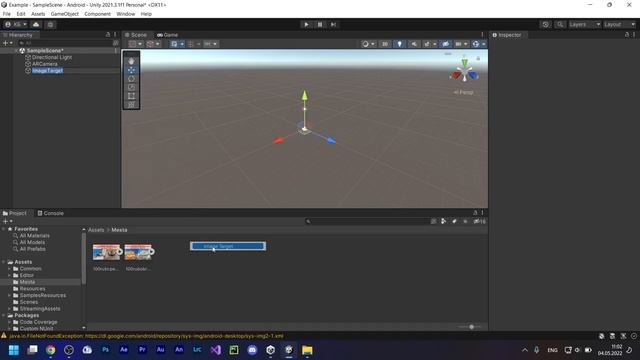The height and width of the screenshot is (360, 640).
Task: Open the File menu
Action: click(x=7, y=14)
